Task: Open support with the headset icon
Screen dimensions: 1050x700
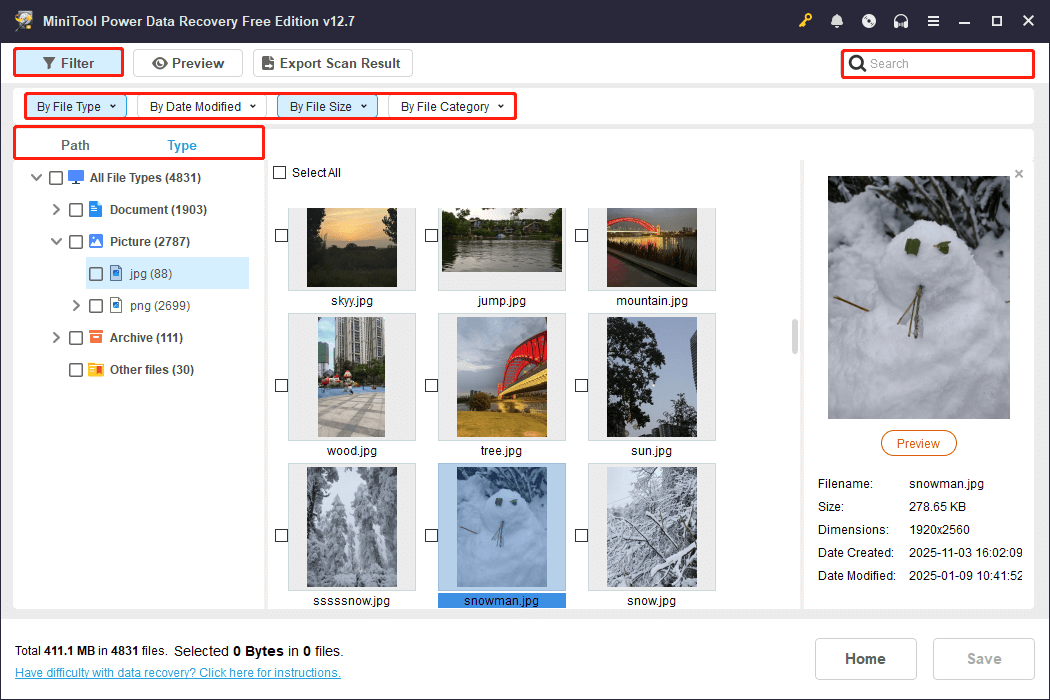Action: pyautogui.click(x=901, y=20)
